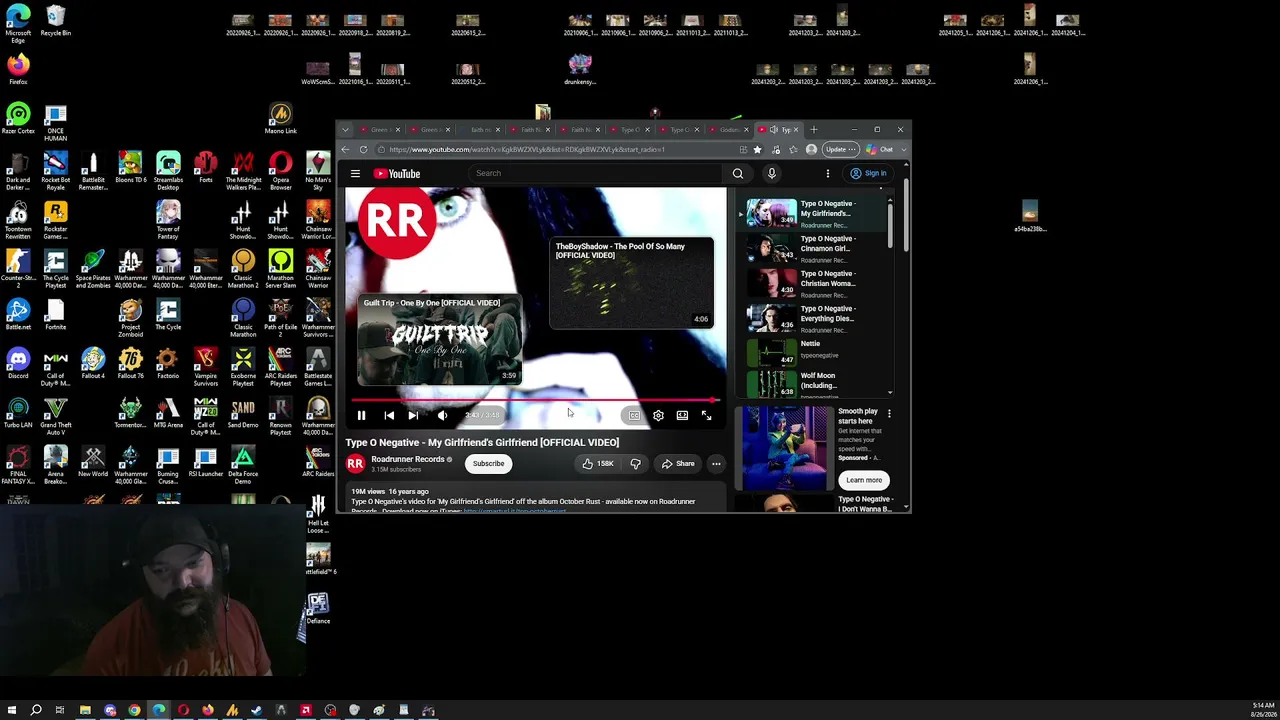Click the YouTube search magnifier button
1280x720 pixels.
pos(738,173)
